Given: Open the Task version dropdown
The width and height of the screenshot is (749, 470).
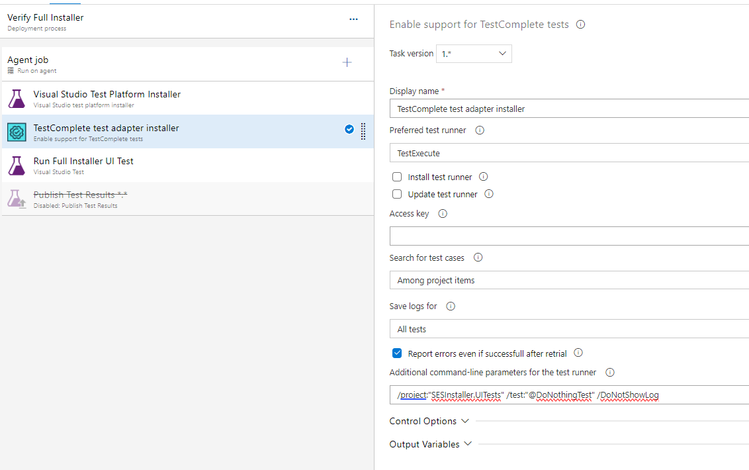Looking at the screenshot, I should pyautogui.click(x=474, y=53).
